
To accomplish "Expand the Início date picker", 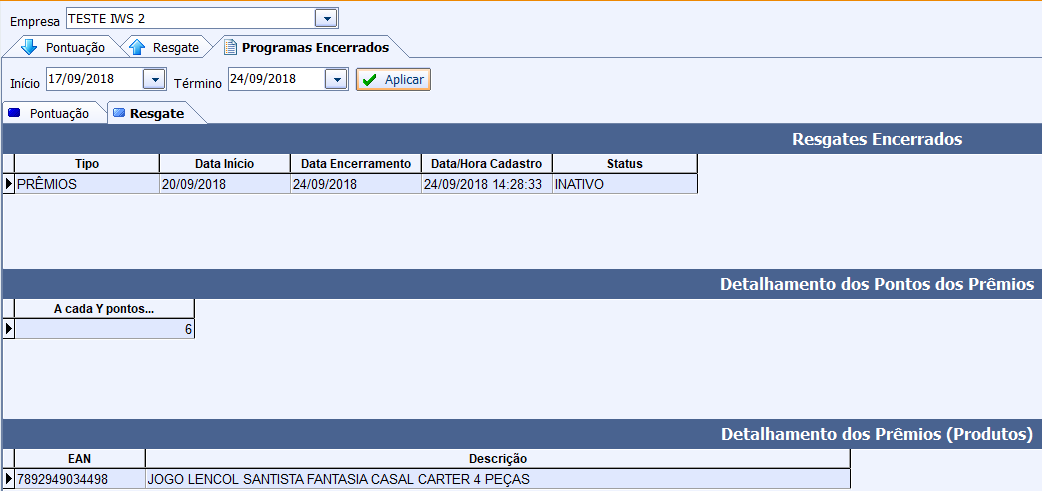I will click(x=154, y=79).
